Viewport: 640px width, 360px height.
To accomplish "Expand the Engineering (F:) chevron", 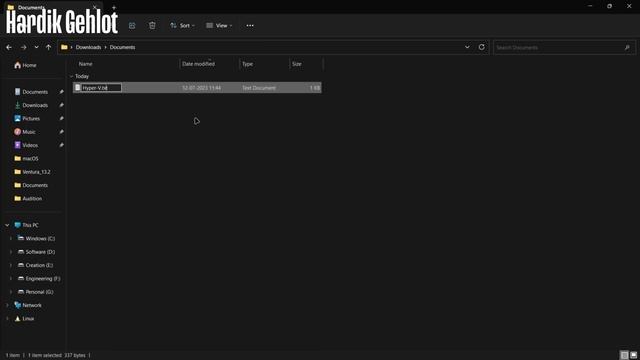I will tap(11, 278).
